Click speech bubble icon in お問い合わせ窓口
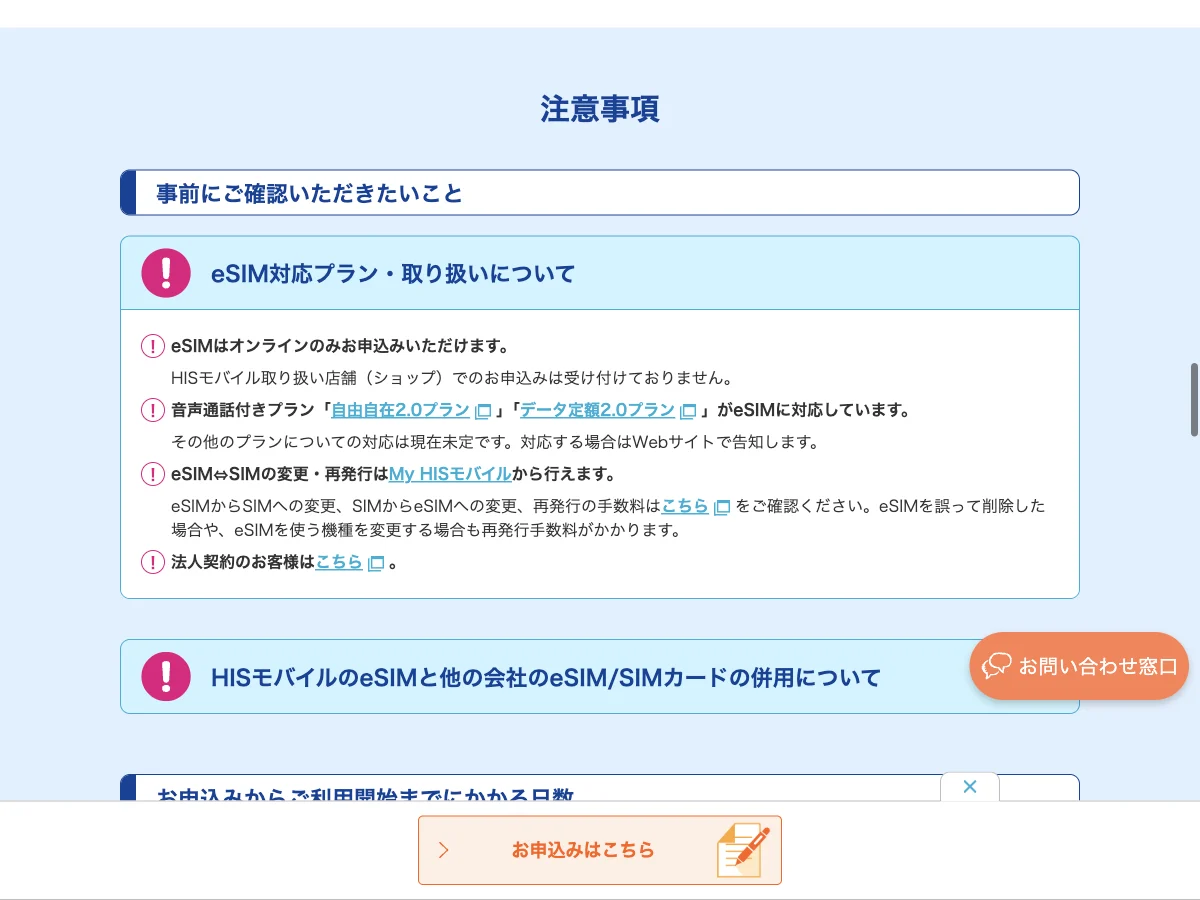The image size is (1200, 900). pyautogui.click(x=997, y=666)
